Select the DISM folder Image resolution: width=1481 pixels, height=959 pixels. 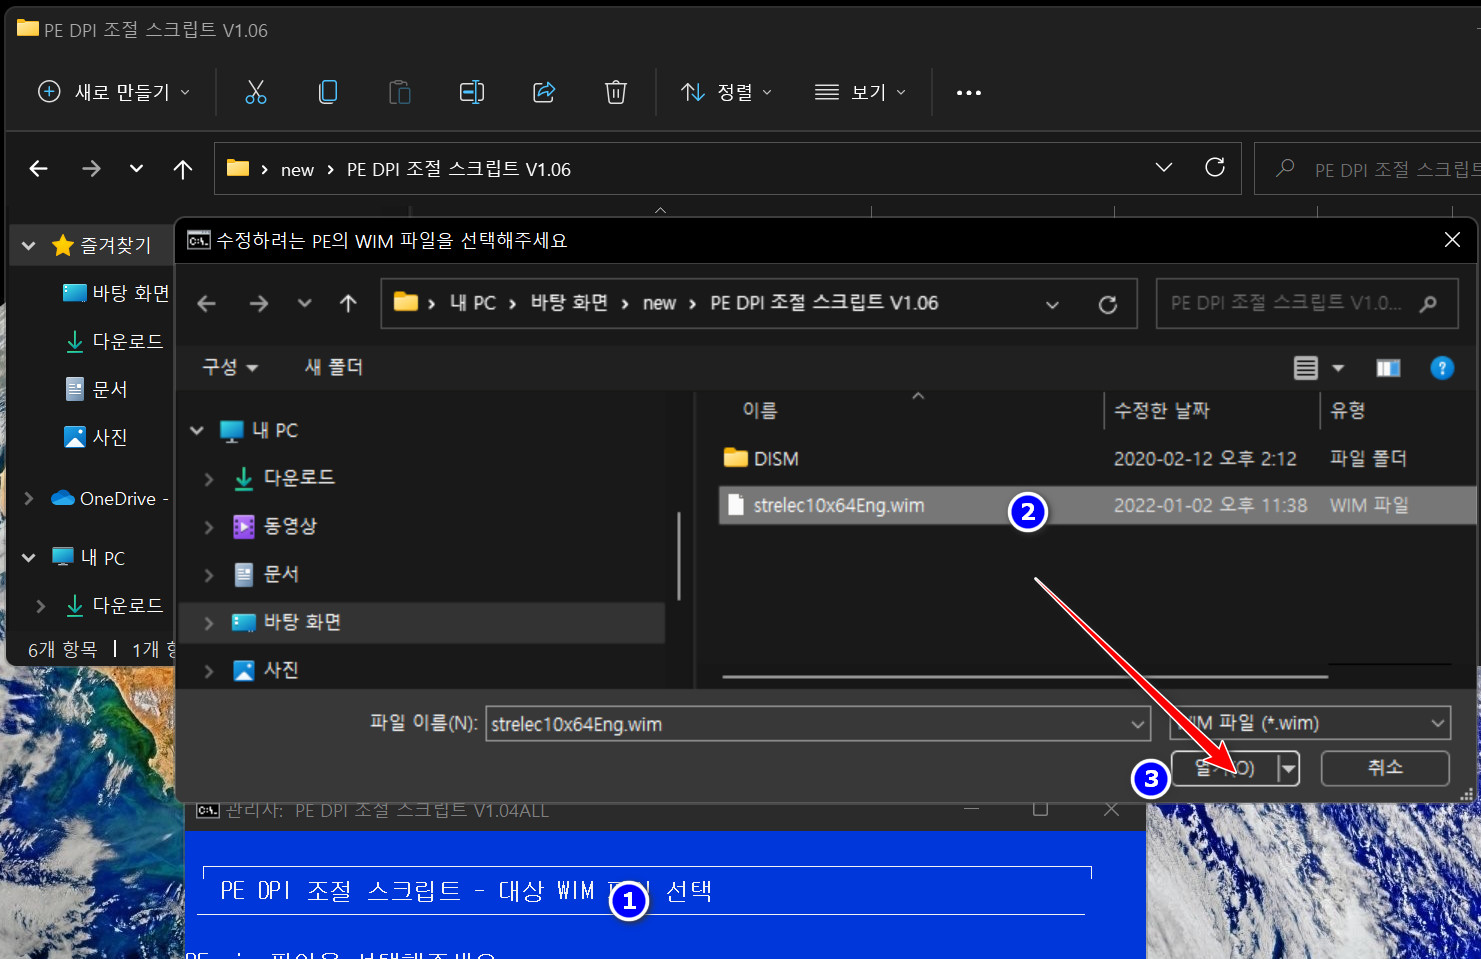pyautogui.click(x=761, y=458)
